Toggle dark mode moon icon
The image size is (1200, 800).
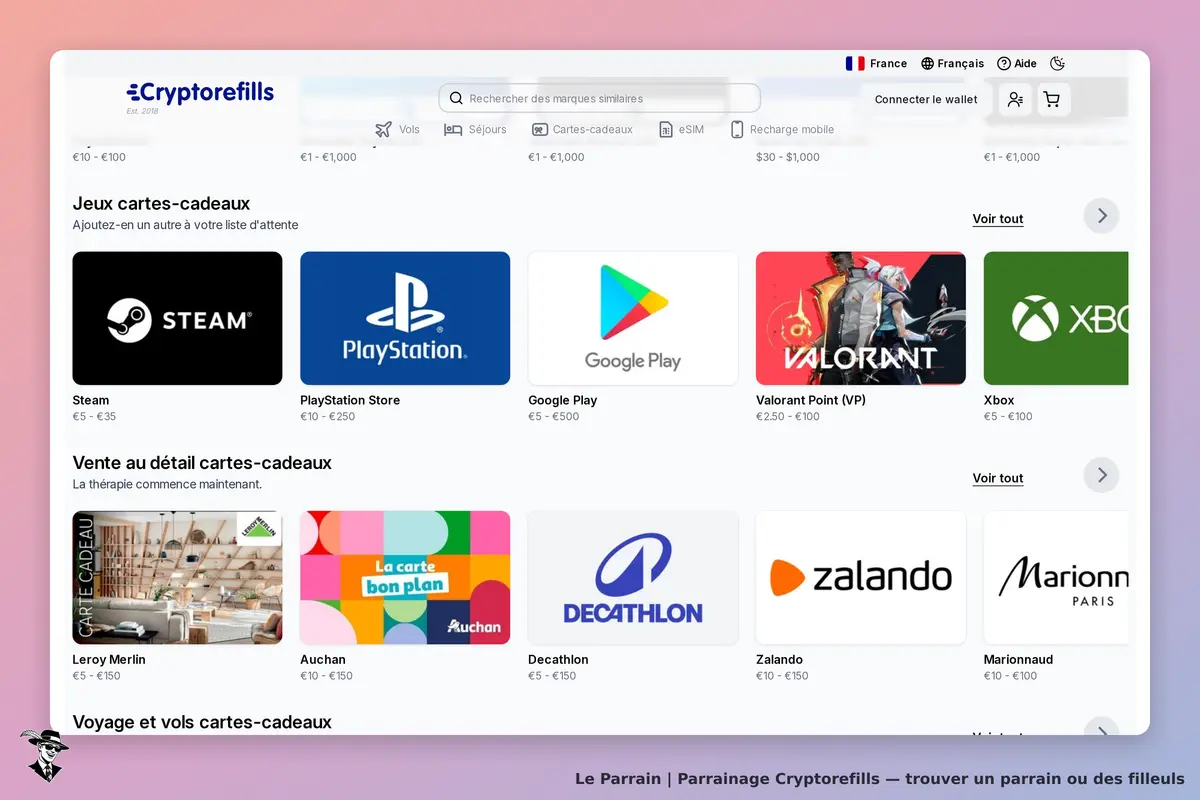click(1058, 63)
